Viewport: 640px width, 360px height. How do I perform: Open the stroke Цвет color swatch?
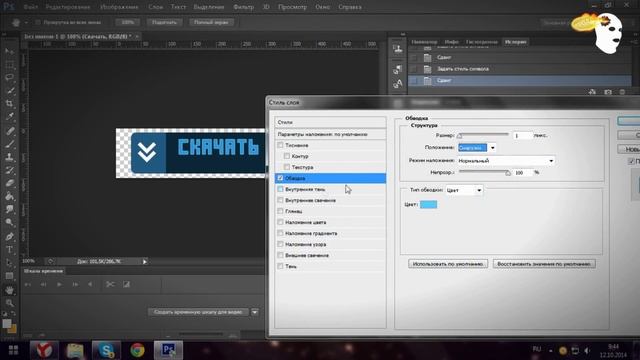pyautogui.click(x=429, y=204)
